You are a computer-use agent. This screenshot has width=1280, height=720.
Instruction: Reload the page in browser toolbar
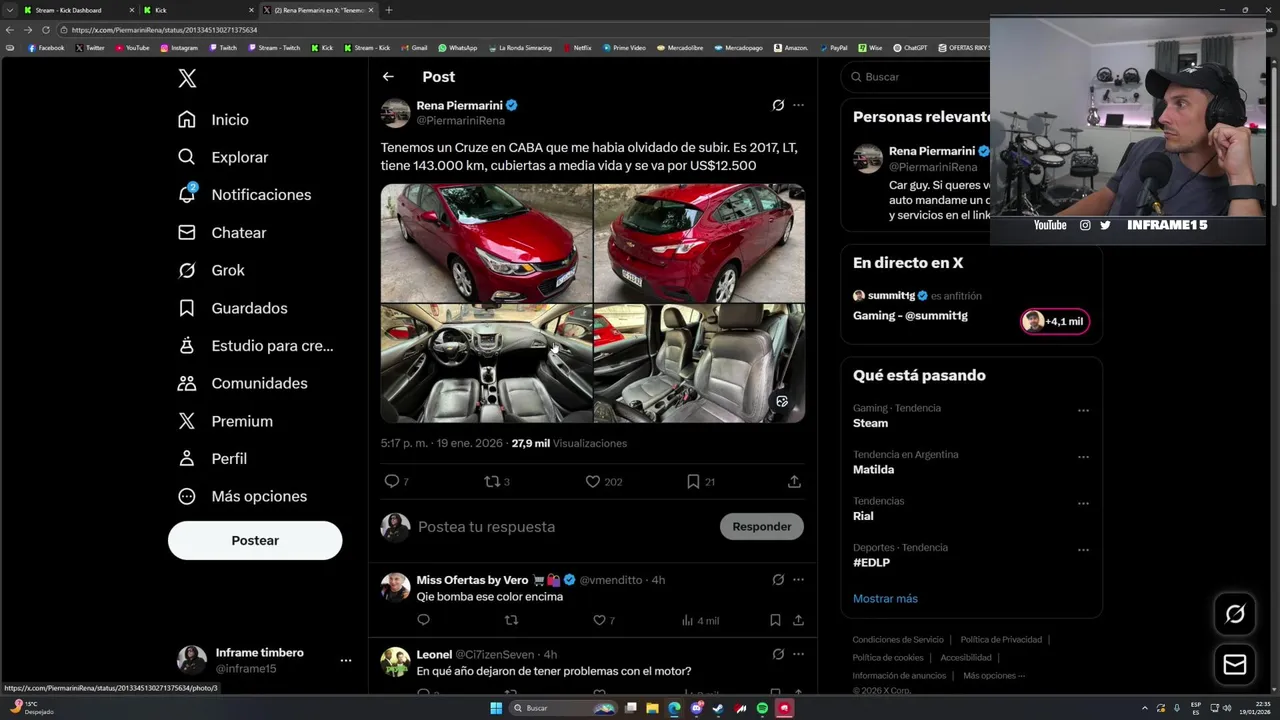point(46,30)
